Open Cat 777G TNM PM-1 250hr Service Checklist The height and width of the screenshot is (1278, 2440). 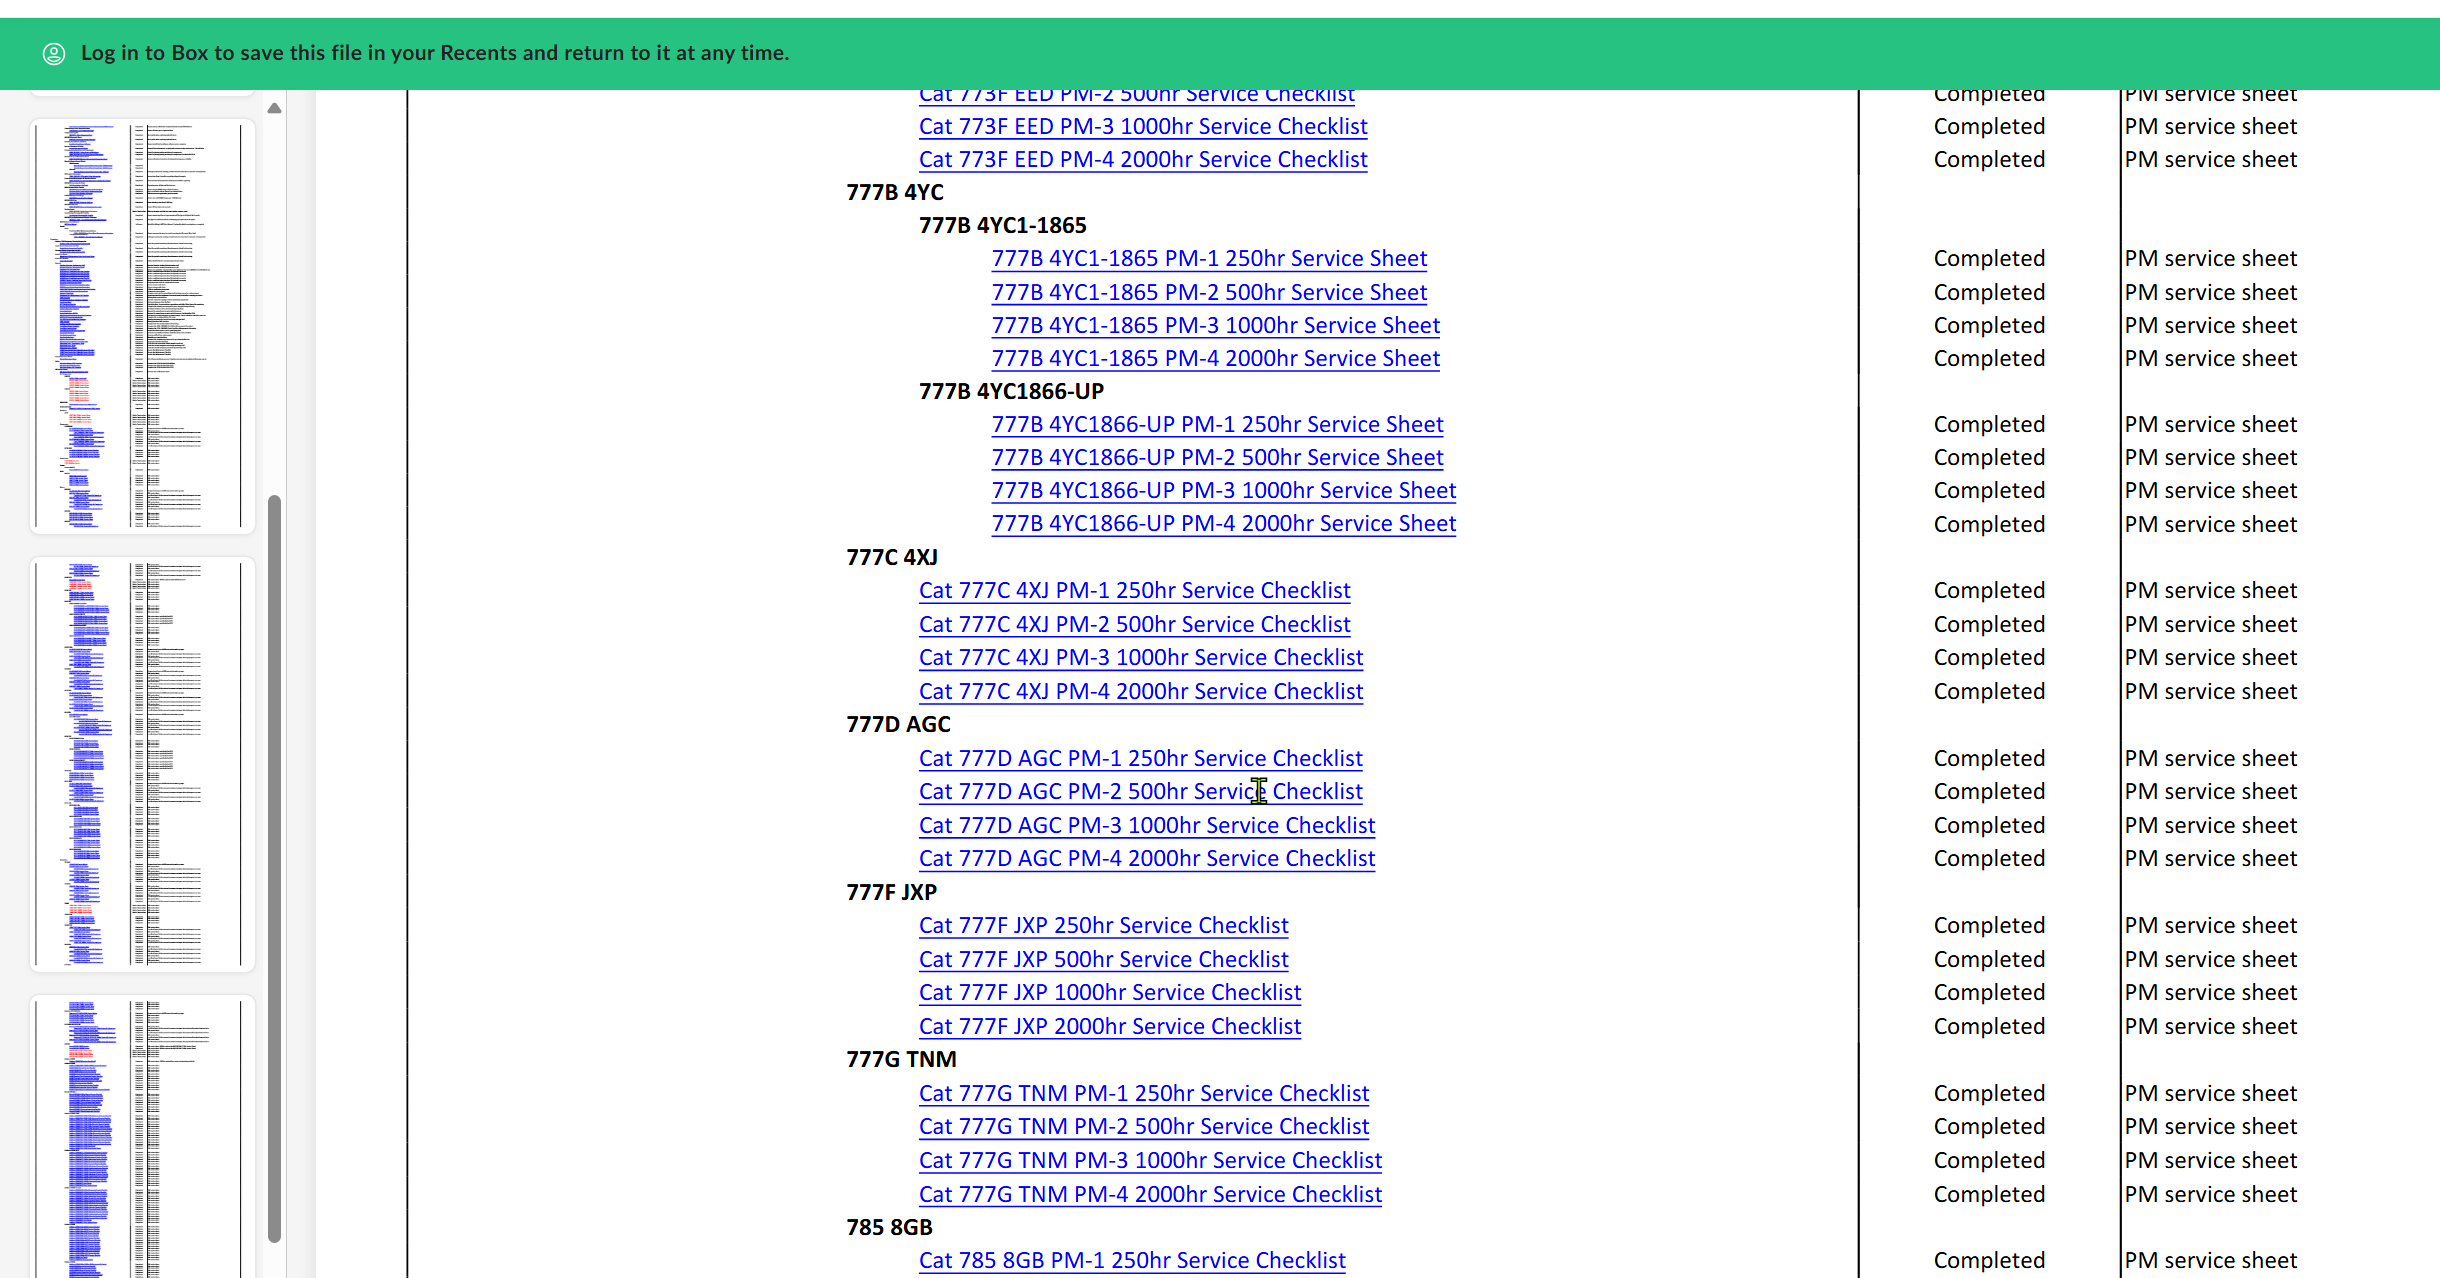1144,1093
